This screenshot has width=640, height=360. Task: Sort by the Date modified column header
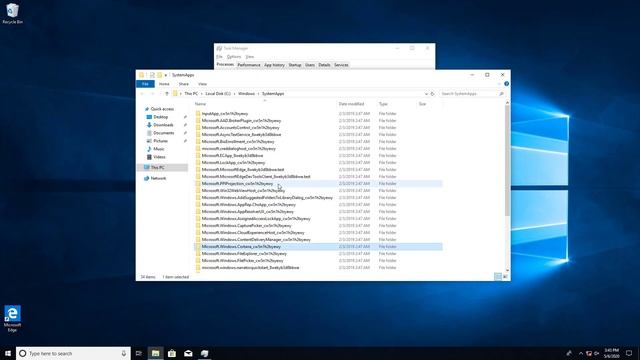(356, 104)
